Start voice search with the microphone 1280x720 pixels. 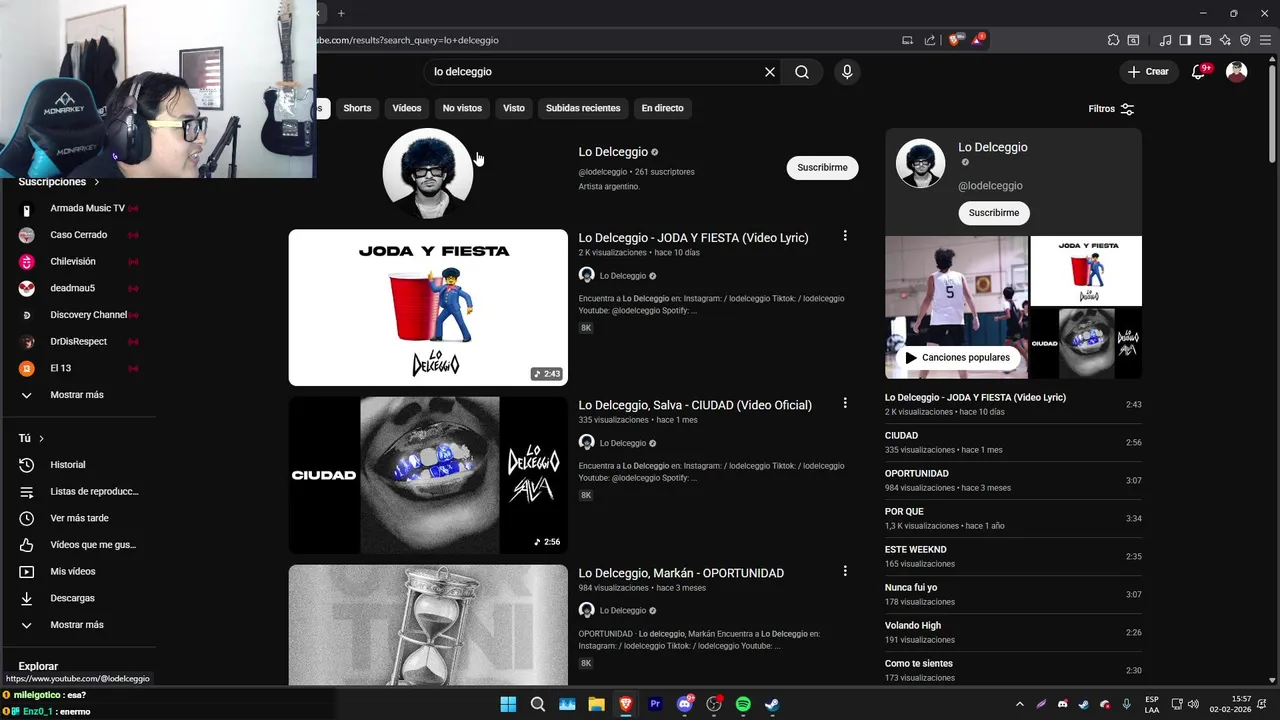point(847,72)
